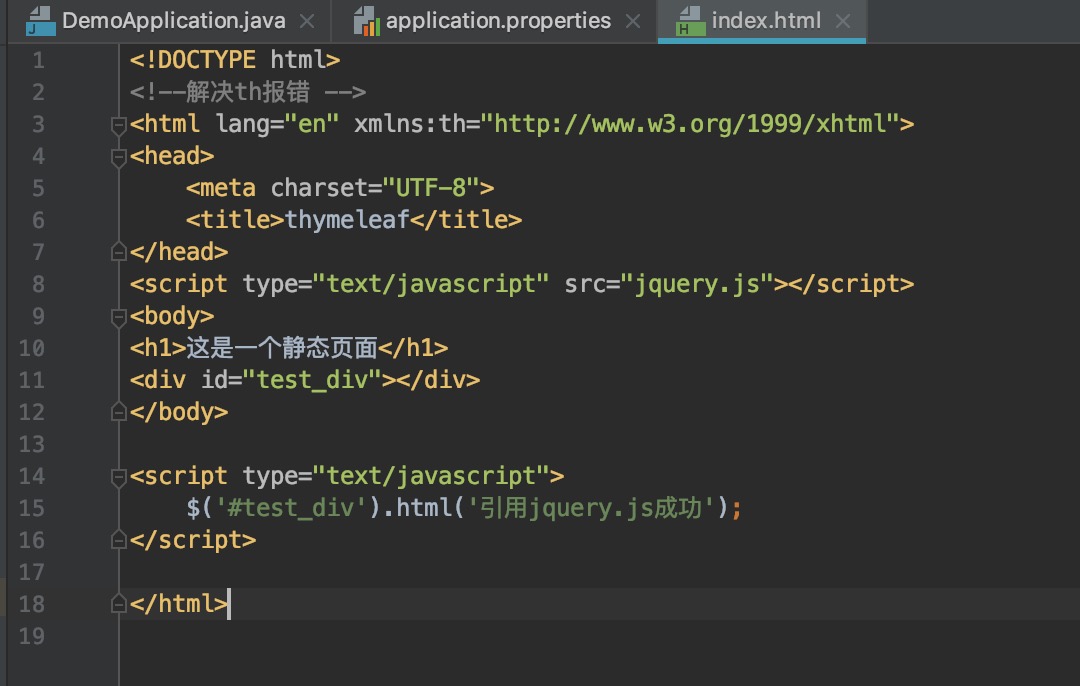Place the cursor in the thymeleaf title text
The image size is (1080, 686).
pyautogui.click(x=347, y=220)
